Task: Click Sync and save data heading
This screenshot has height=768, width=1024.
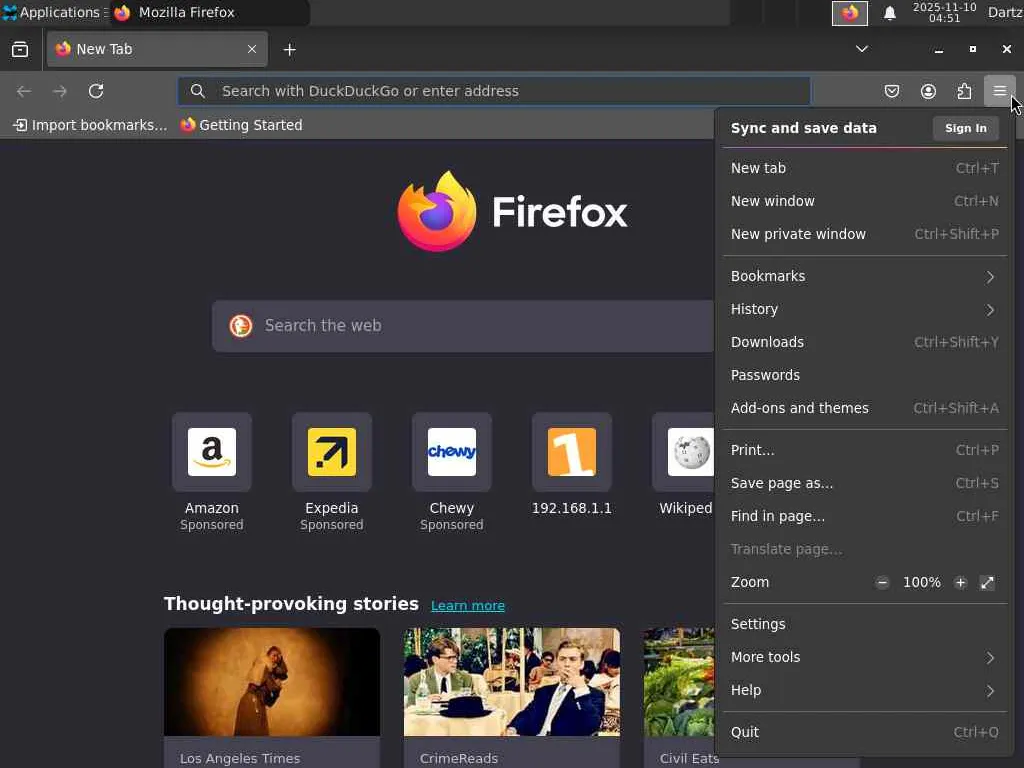Action: point(803,128)
